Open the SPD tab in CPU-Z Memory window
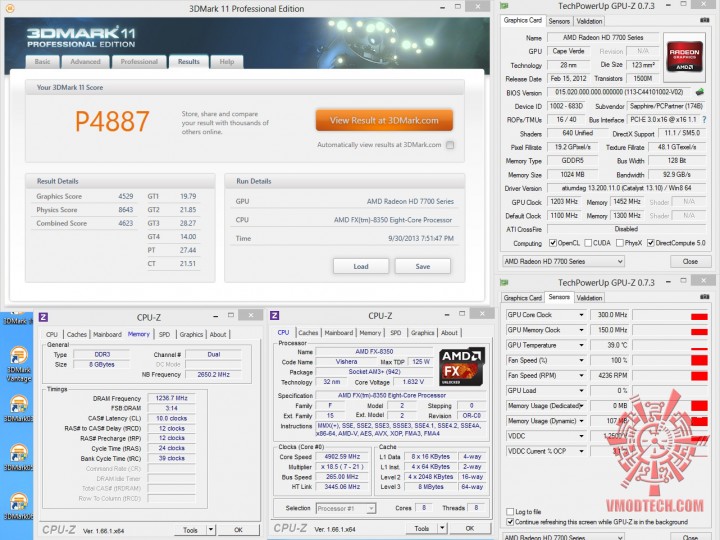 (164, 334)
